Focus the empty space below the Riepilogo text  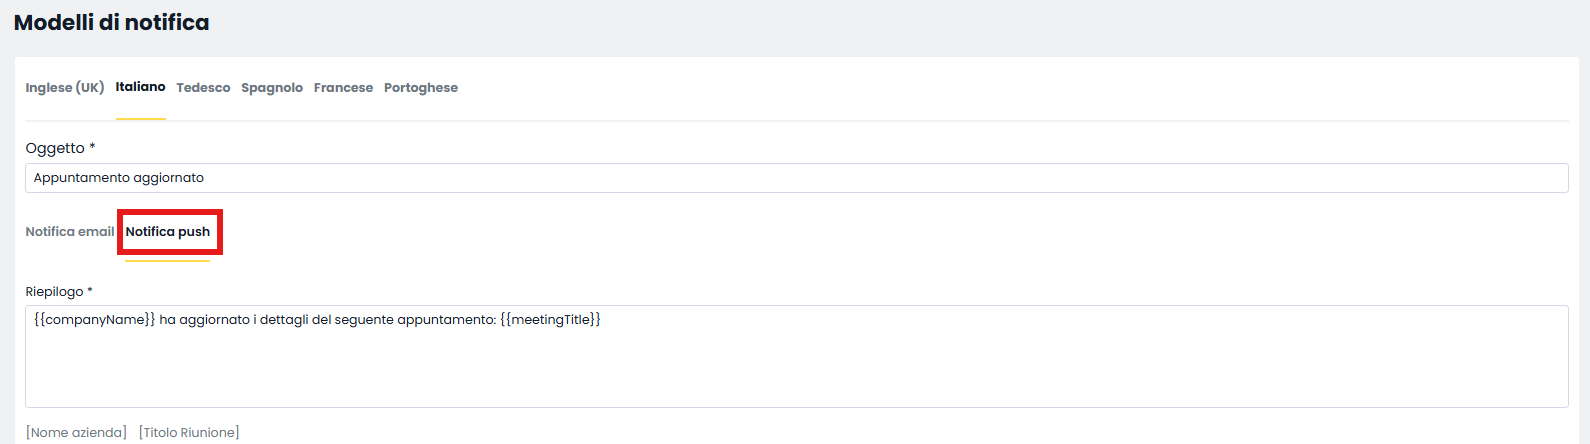[796, 370]
